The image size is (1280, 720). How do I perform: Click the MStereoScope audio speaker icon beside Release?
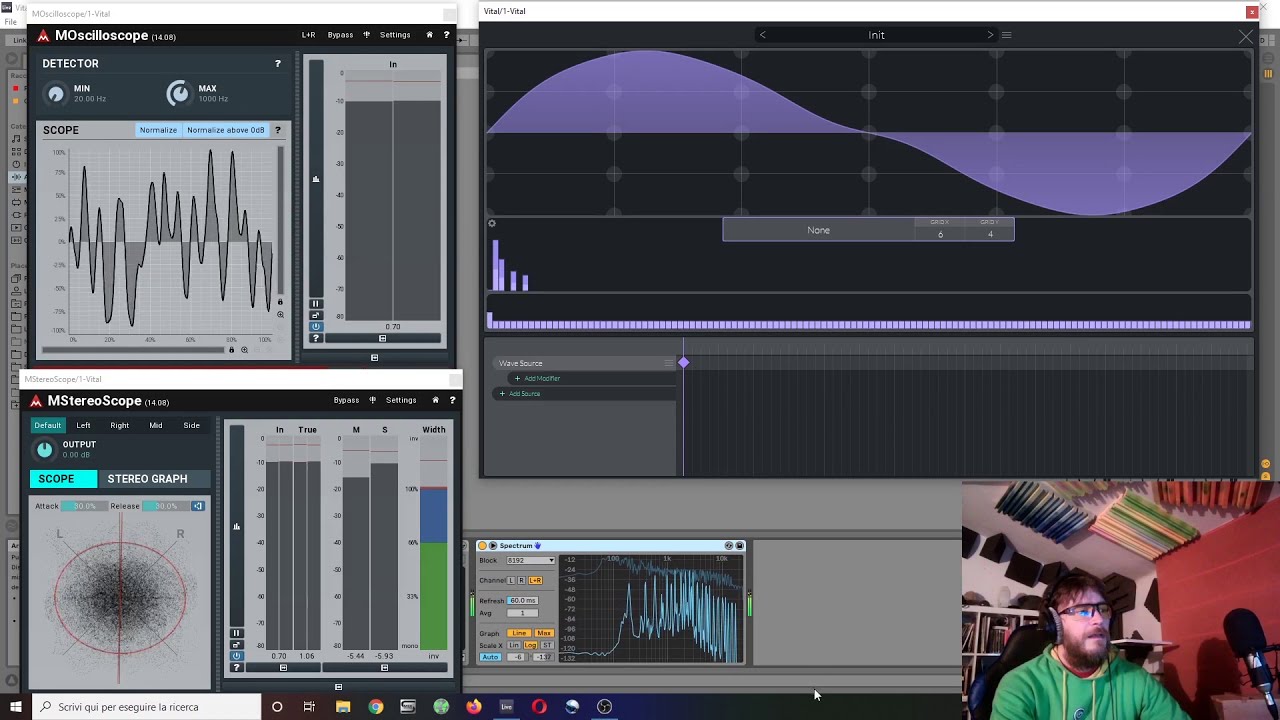click(198, 506)
